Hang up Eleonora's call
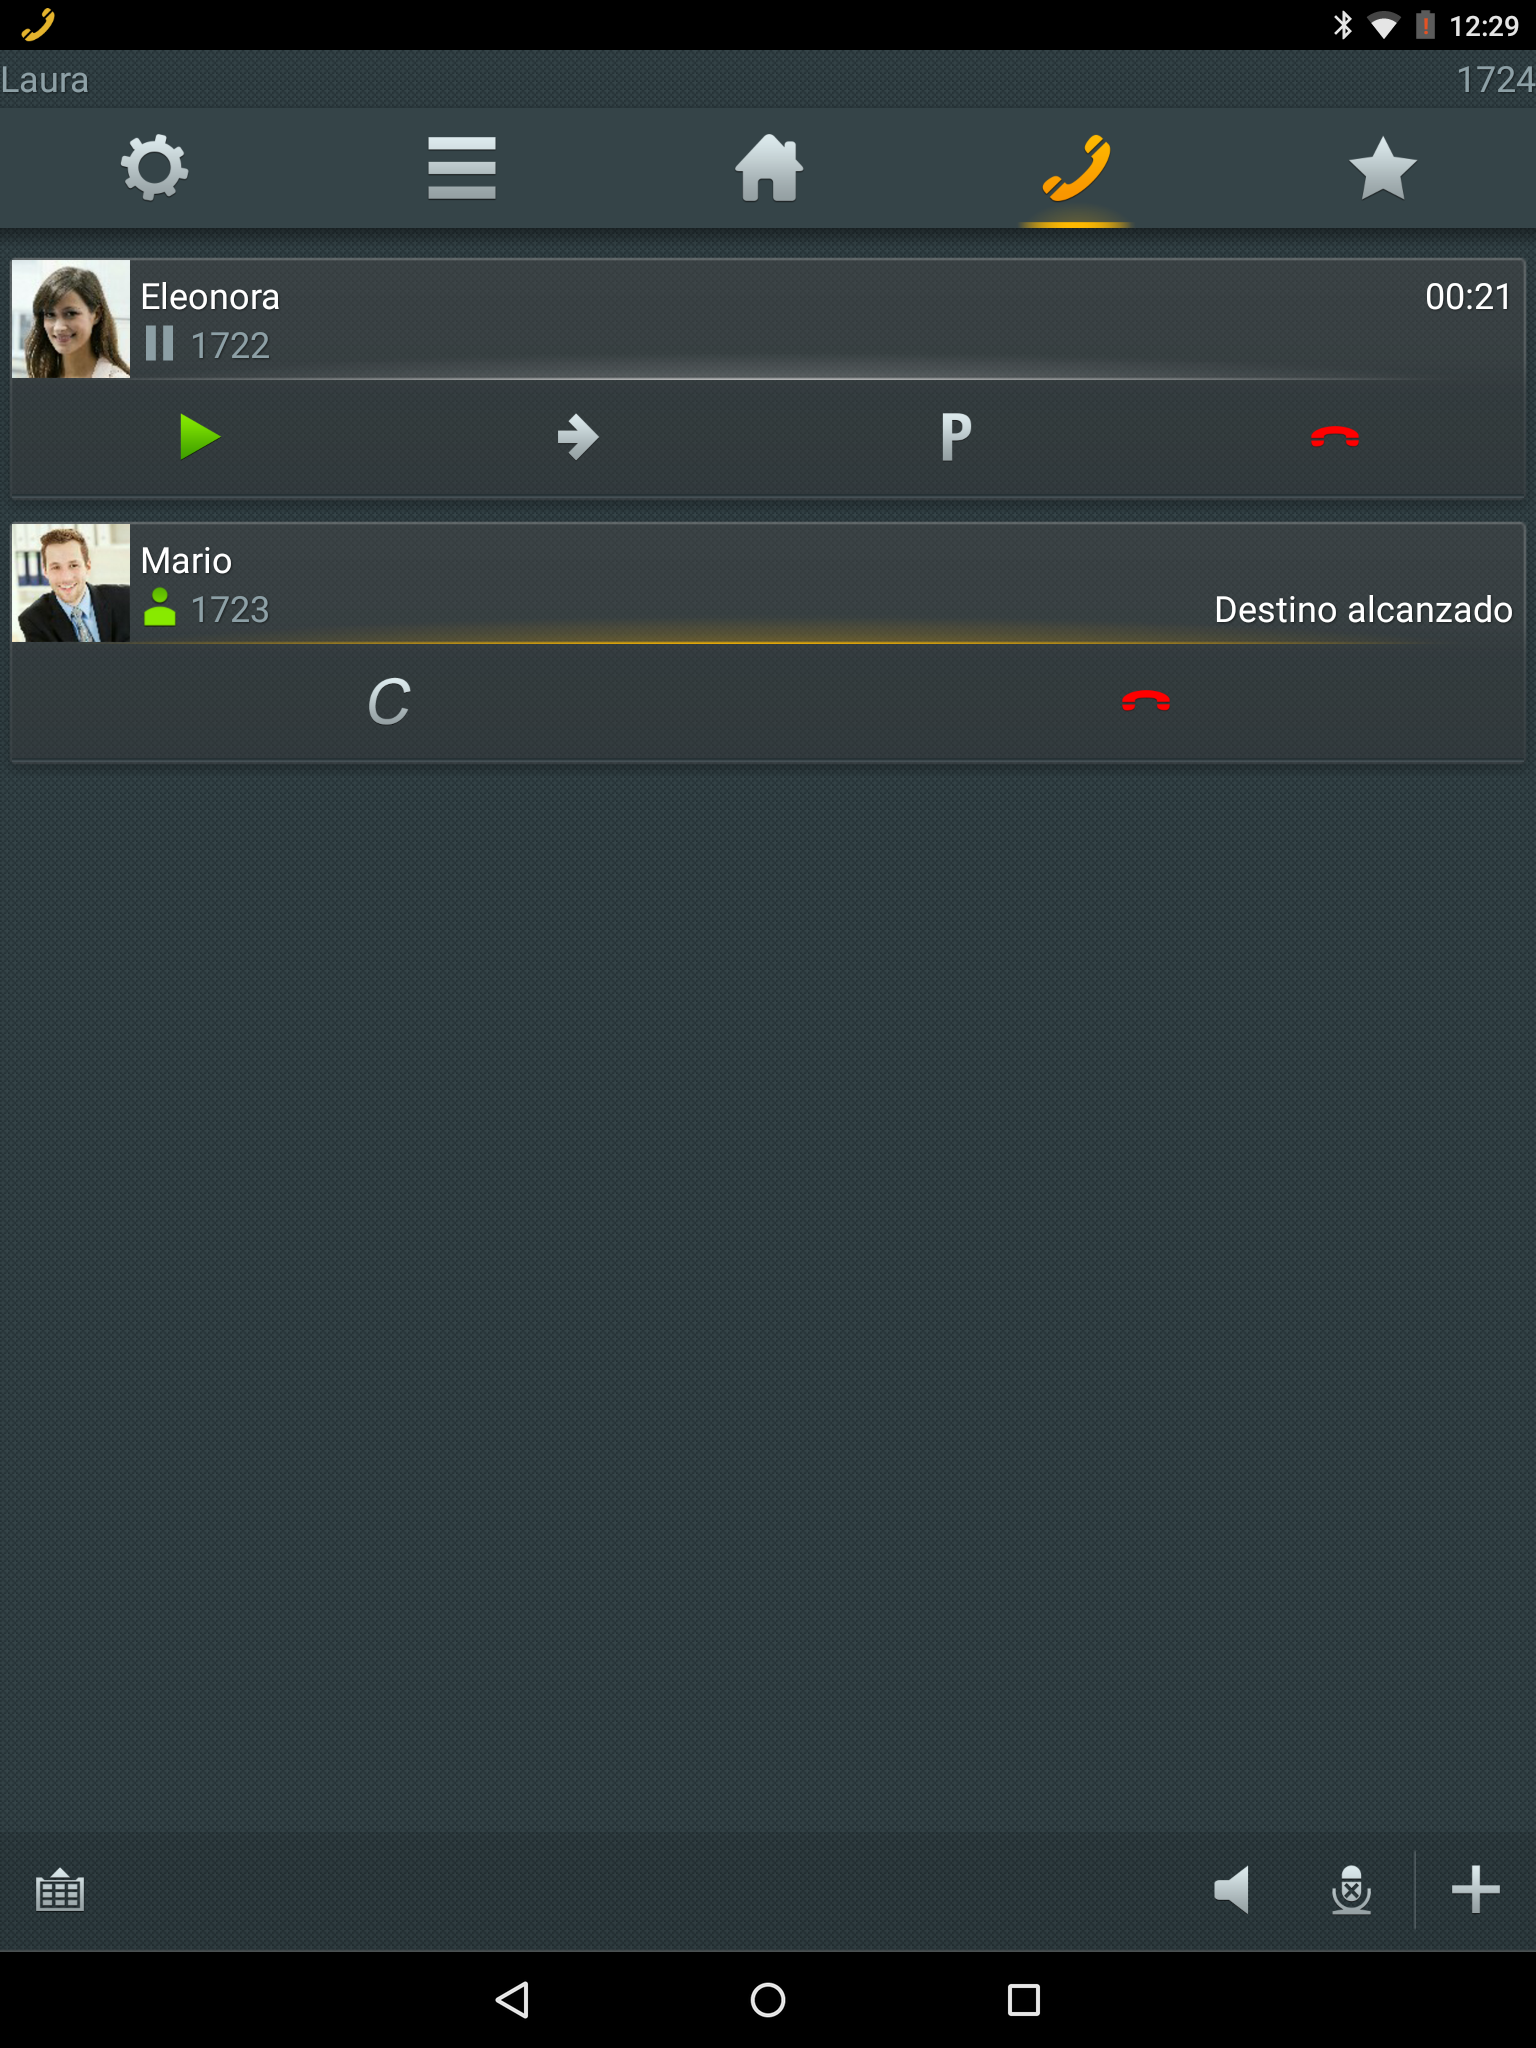 (x=1335, y=437)
